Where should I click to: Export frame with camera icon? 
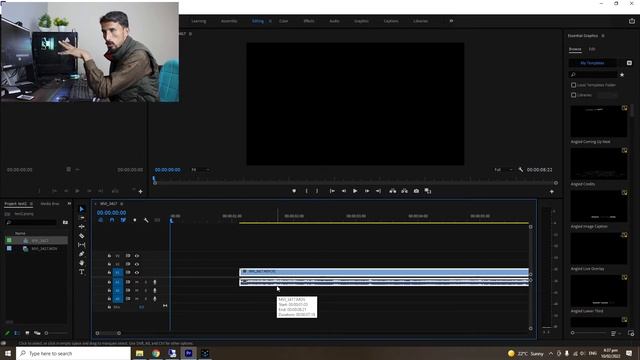(416, 191)
